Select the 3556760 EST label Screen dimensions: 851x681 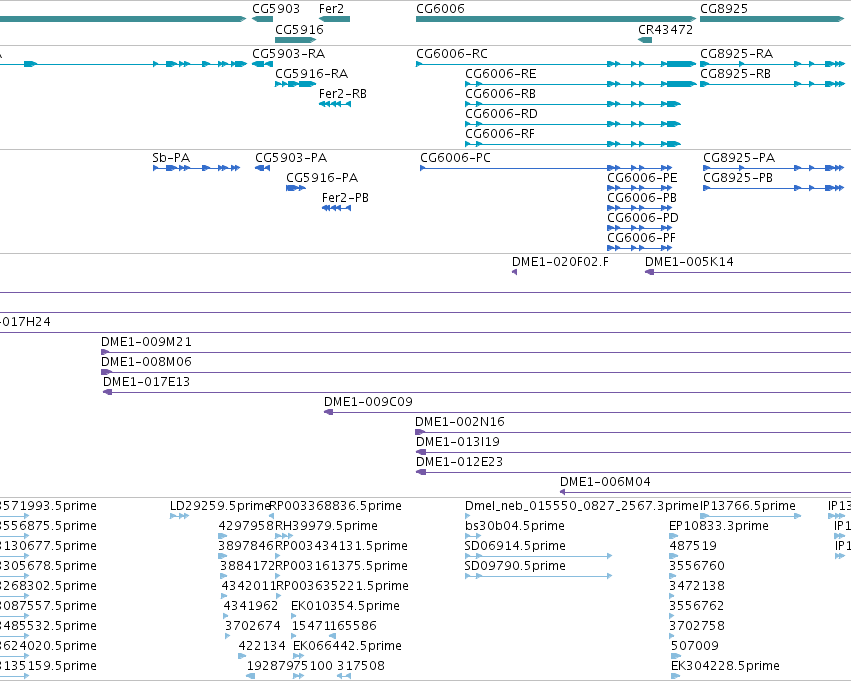(x=697, y=567)
